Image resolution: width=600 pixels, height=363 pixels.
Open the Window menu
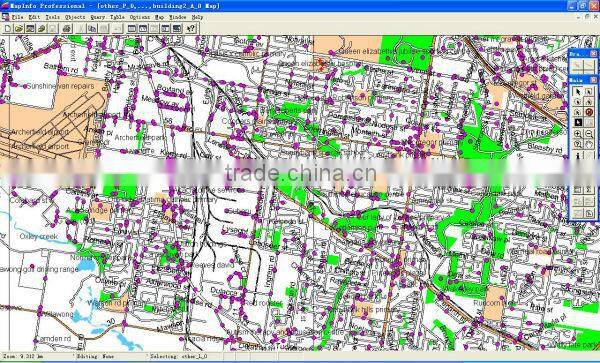click(x=178, y=17)
